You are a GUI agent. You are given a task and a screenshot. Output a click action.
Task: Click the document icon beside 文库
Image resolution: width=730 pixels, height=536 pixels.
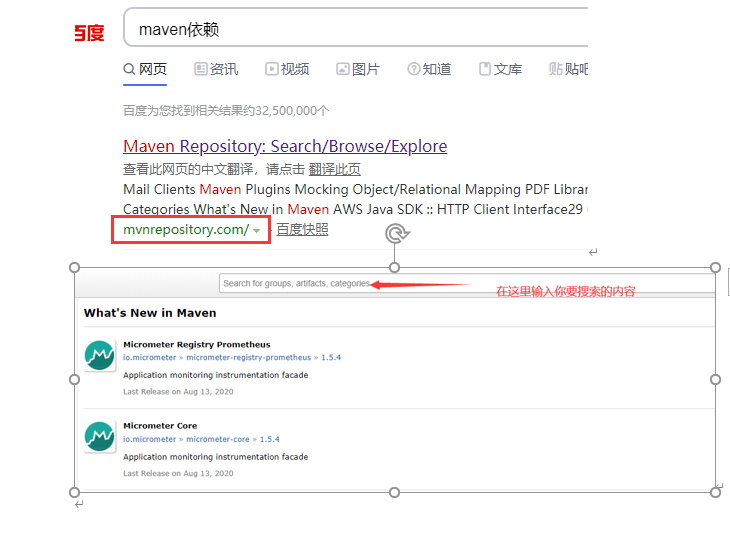[485, 69]
